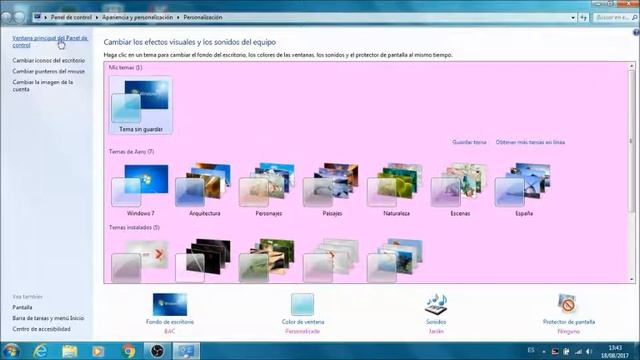640x360 pixels.
Task: Select the Tema sin guardar theme
Action: [141, 105]
